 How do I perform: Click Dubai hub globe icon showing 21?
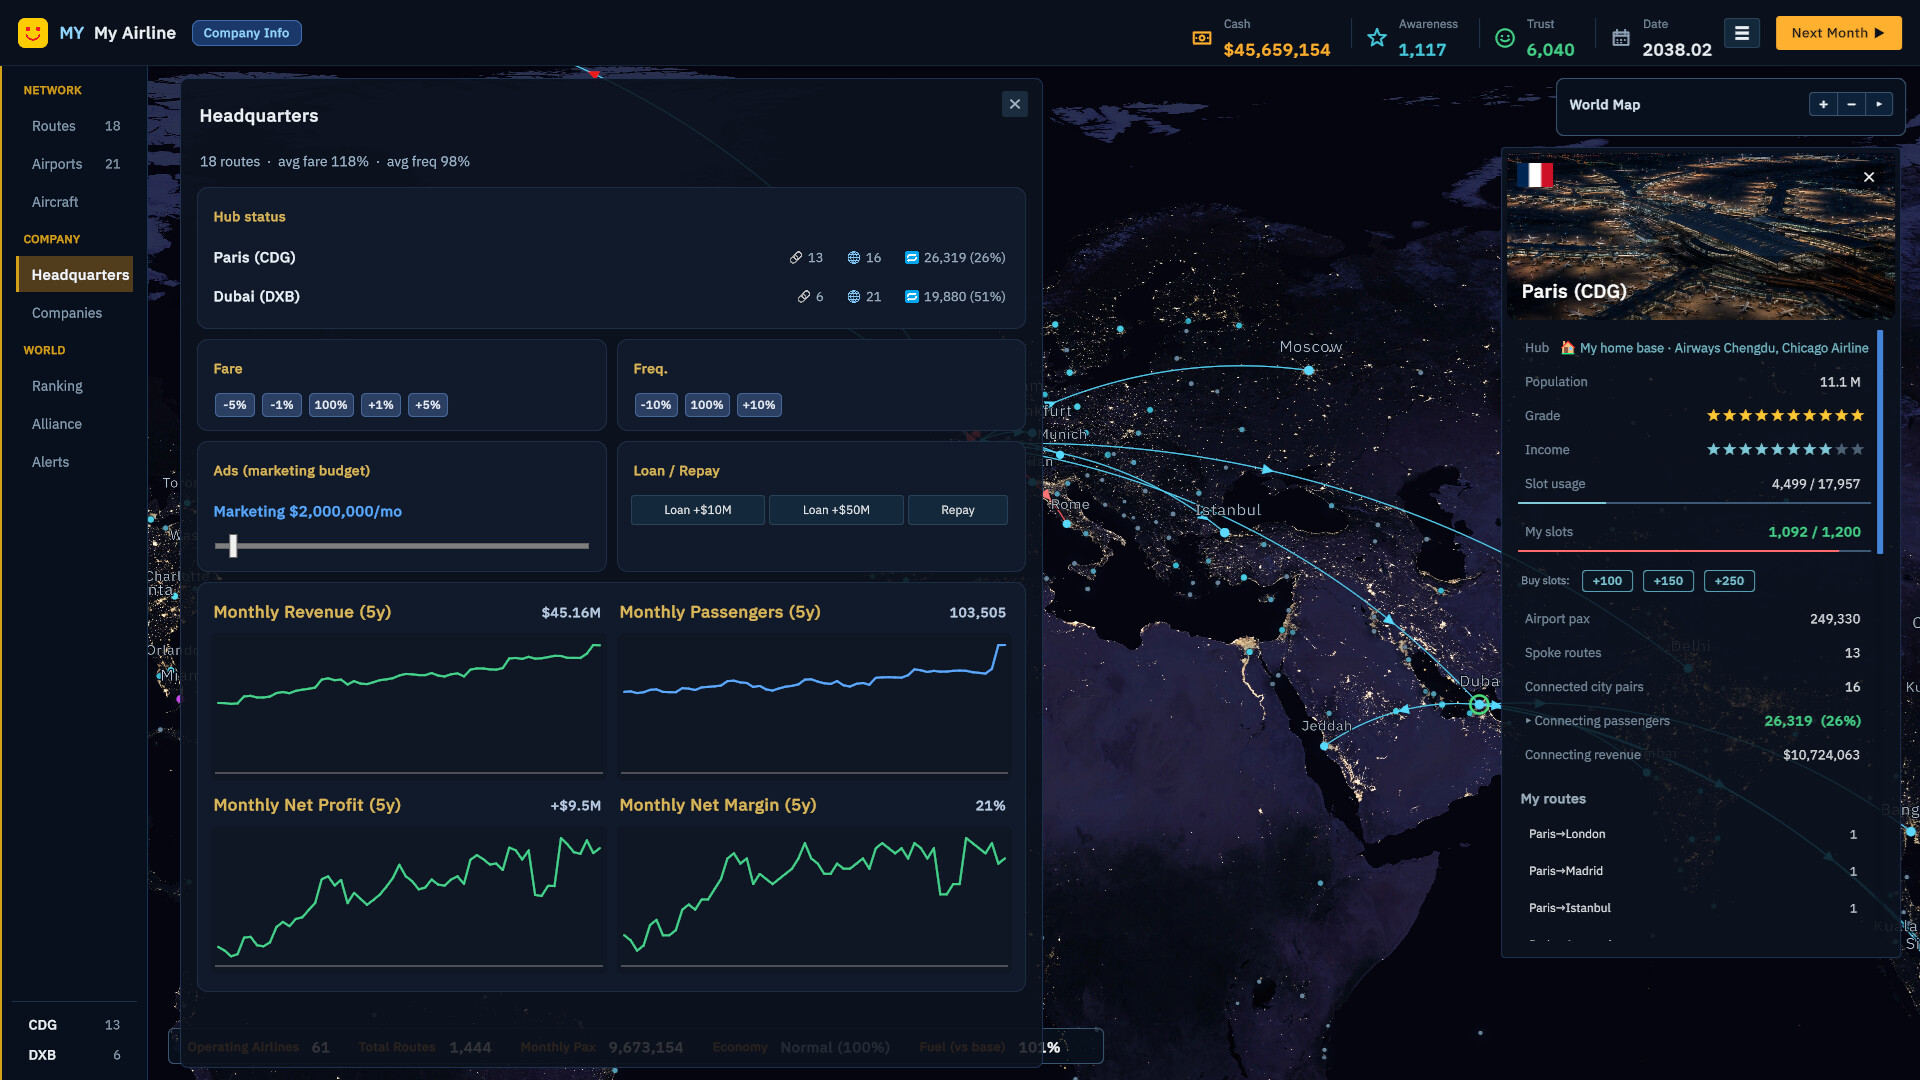point(854,296)
